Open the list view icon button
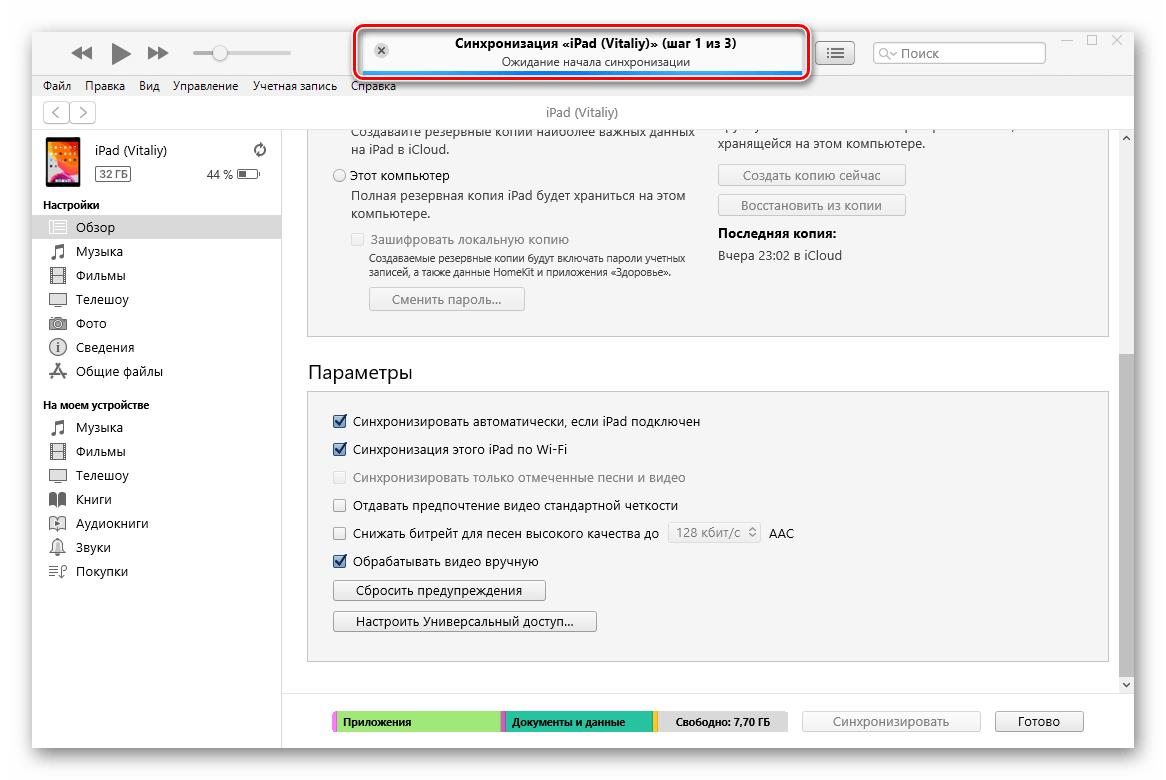Image resolution: width=1166 pixels, height=780 pixels. 836,53
